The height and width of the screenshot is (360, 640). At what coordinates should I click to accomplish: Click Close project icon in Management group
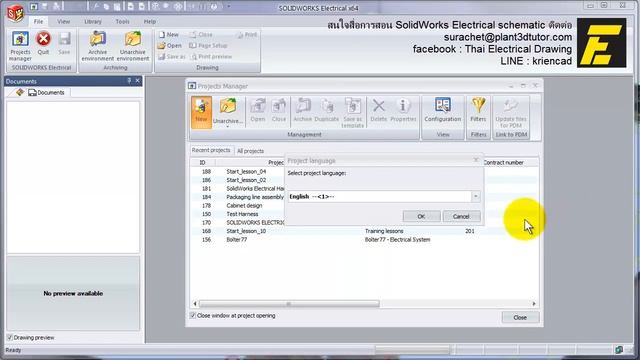(279, 110)
